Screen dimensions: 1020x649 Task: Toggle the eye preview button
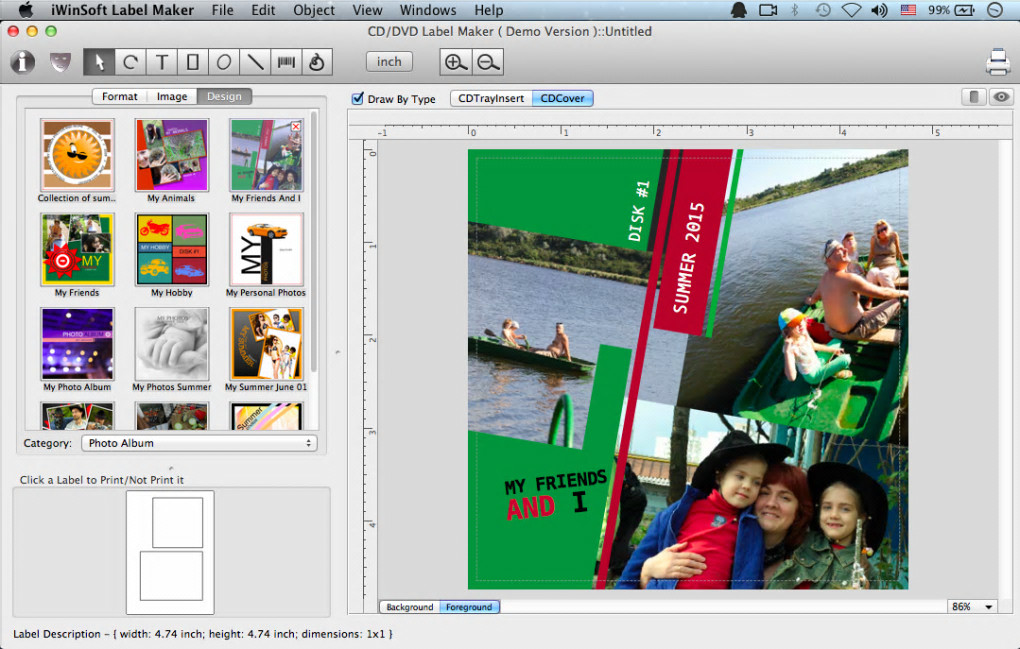(x=1000, y=97)
